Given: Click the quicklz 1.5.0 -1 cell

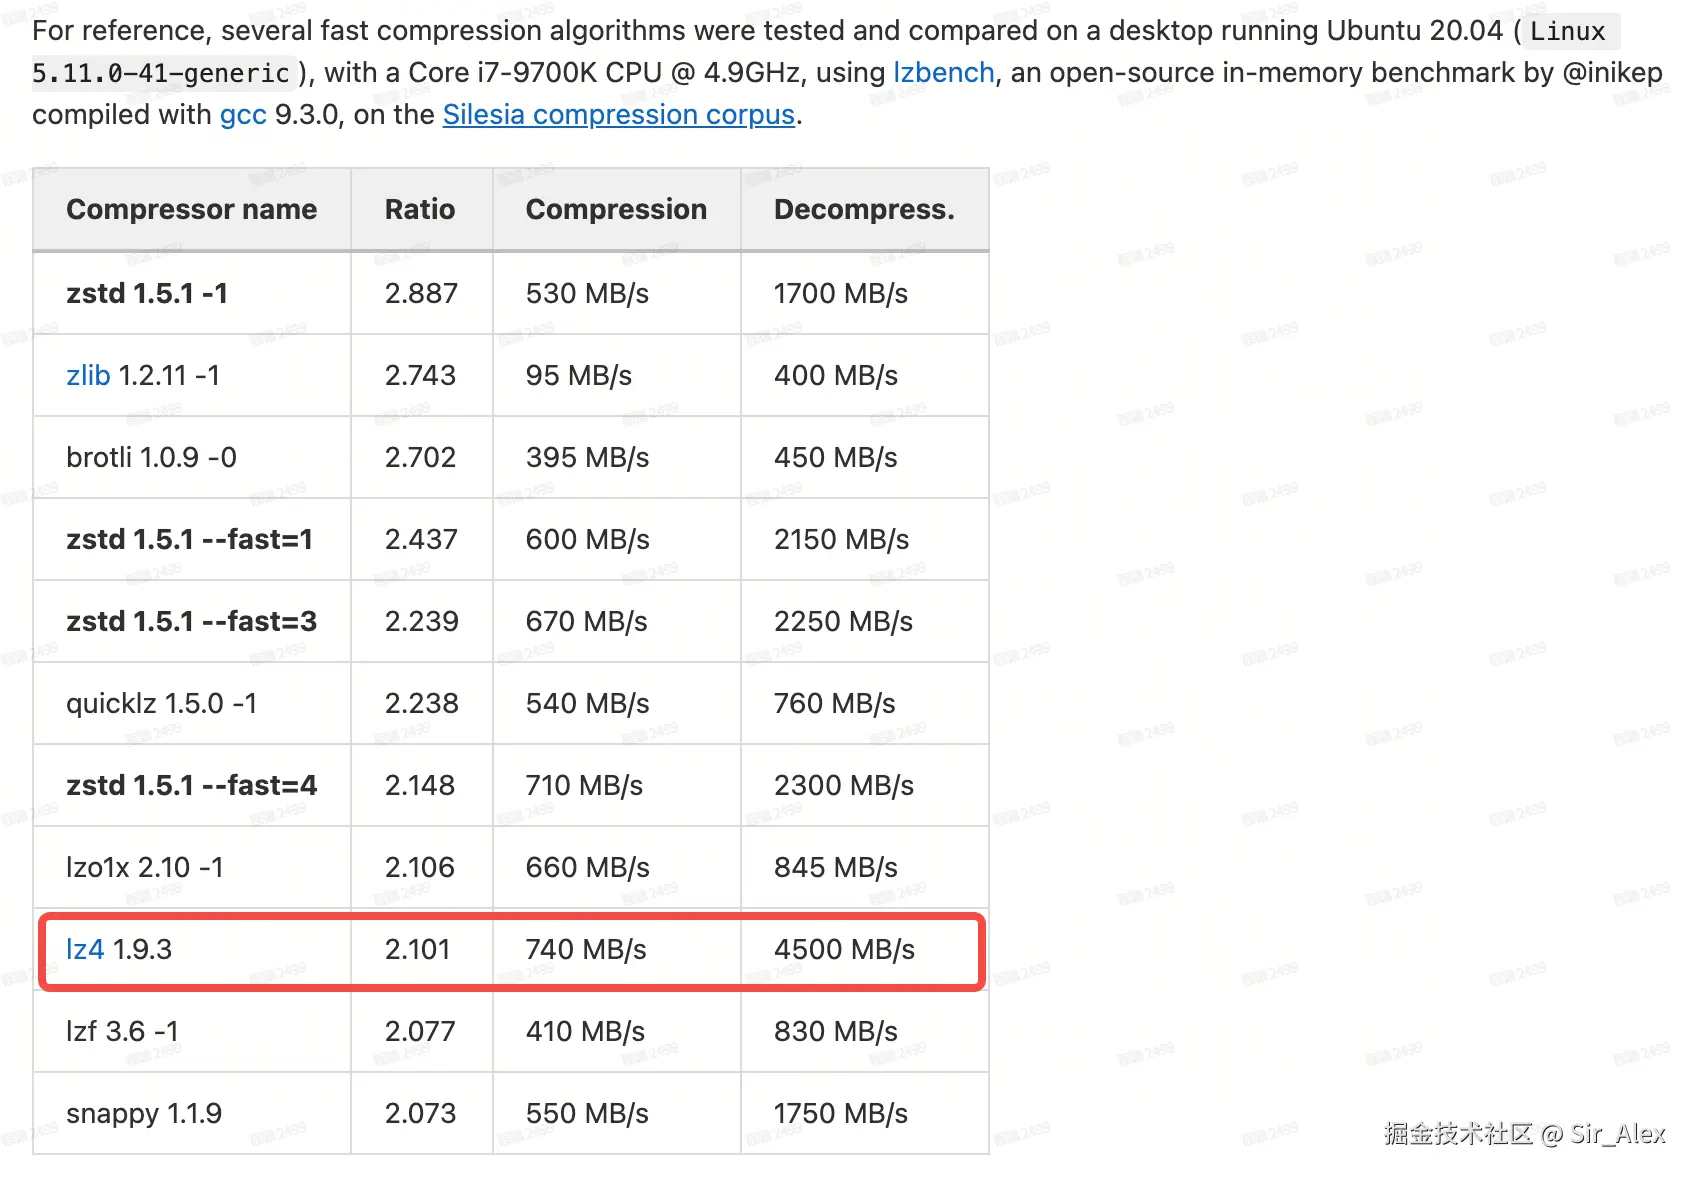Looking at the screenshot, I should [x=161, y=704].
